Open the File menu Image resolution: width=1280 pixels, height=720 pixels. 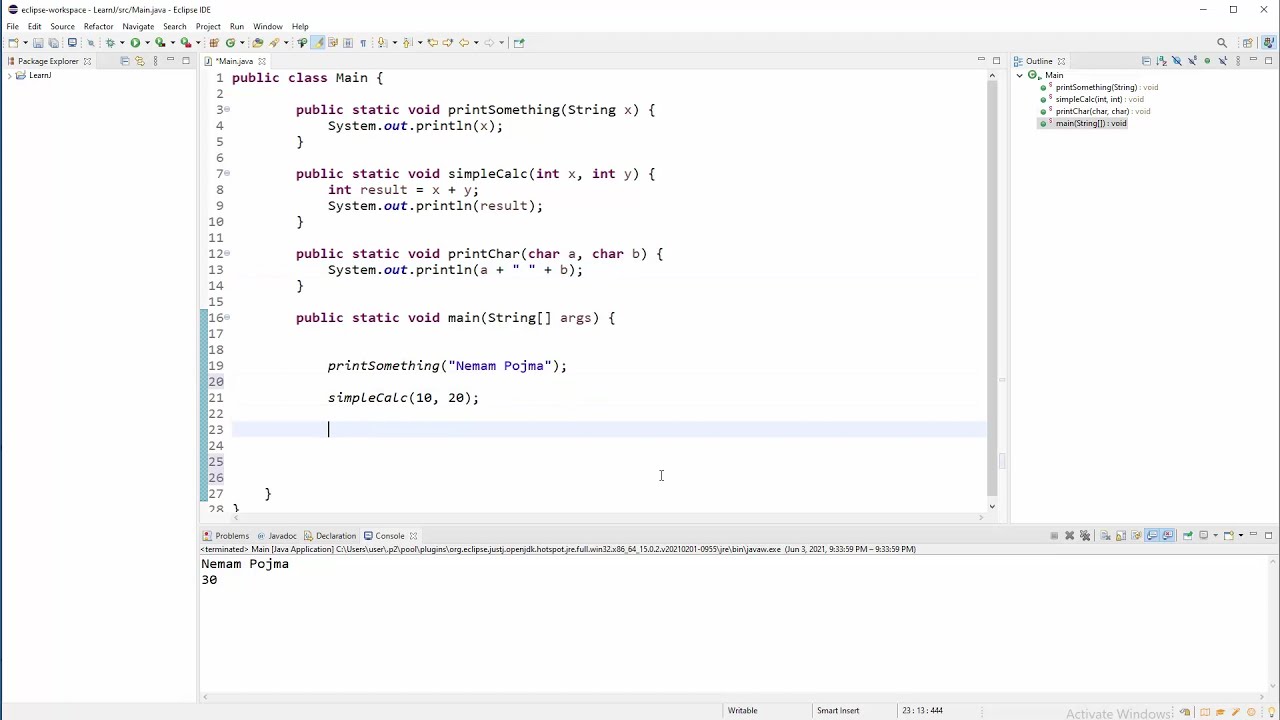tap(13, 26)
